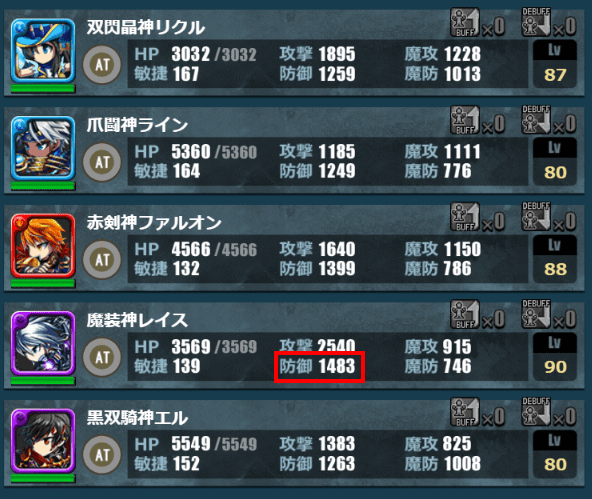This screenshot has width=592, height=499.
Task: Click the 爪闘神ライン character portrait
Action: pos(43,148)
